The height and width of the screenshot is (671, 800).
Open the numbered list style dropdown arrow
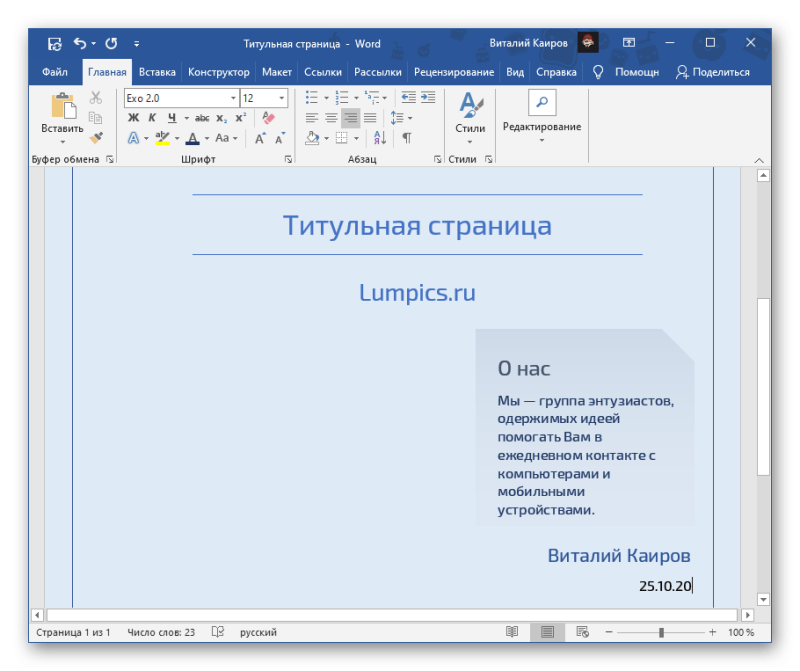[x=356, y=97]
